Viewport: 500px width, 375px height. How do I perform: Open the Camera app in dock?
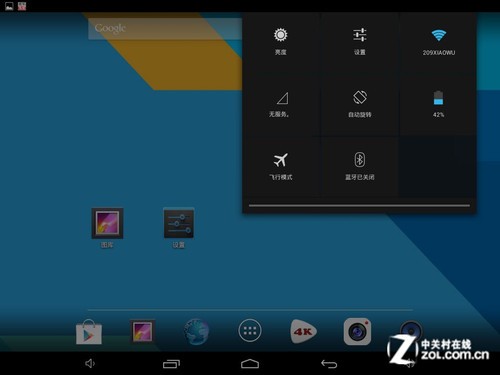coord(357,331)
